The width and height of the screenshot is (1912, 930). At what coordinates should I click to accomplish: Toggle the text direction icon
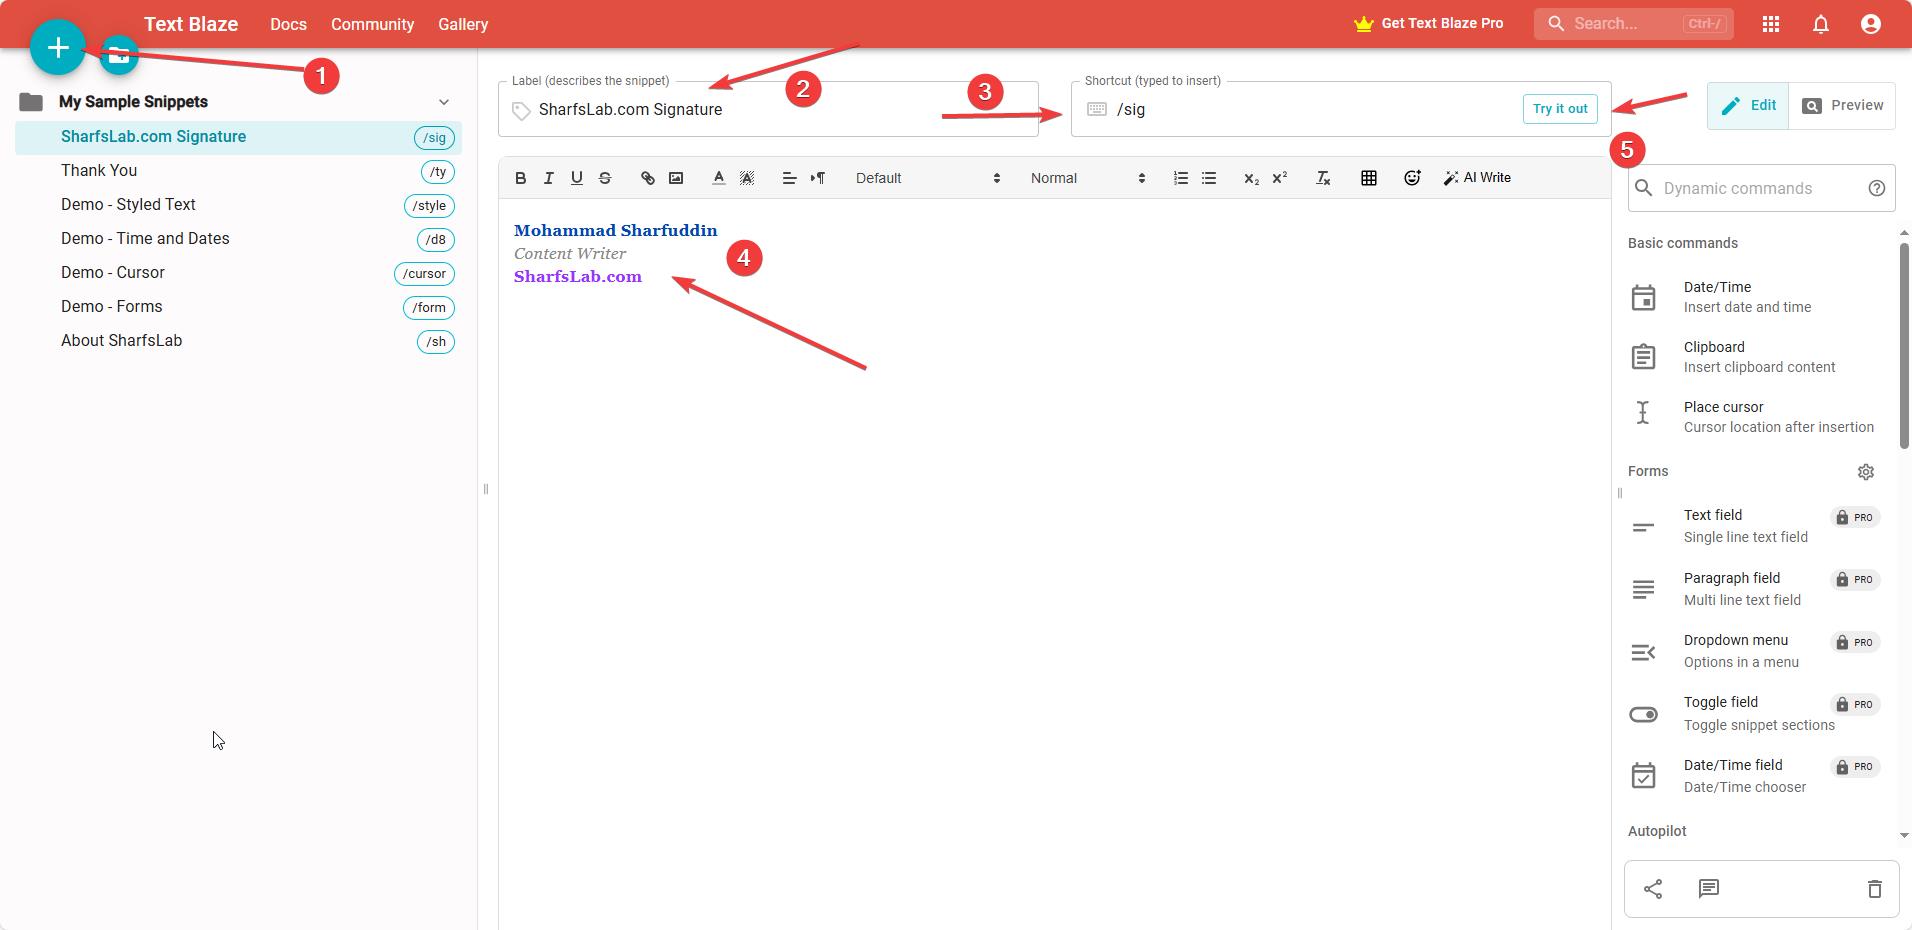pos(817,178)
